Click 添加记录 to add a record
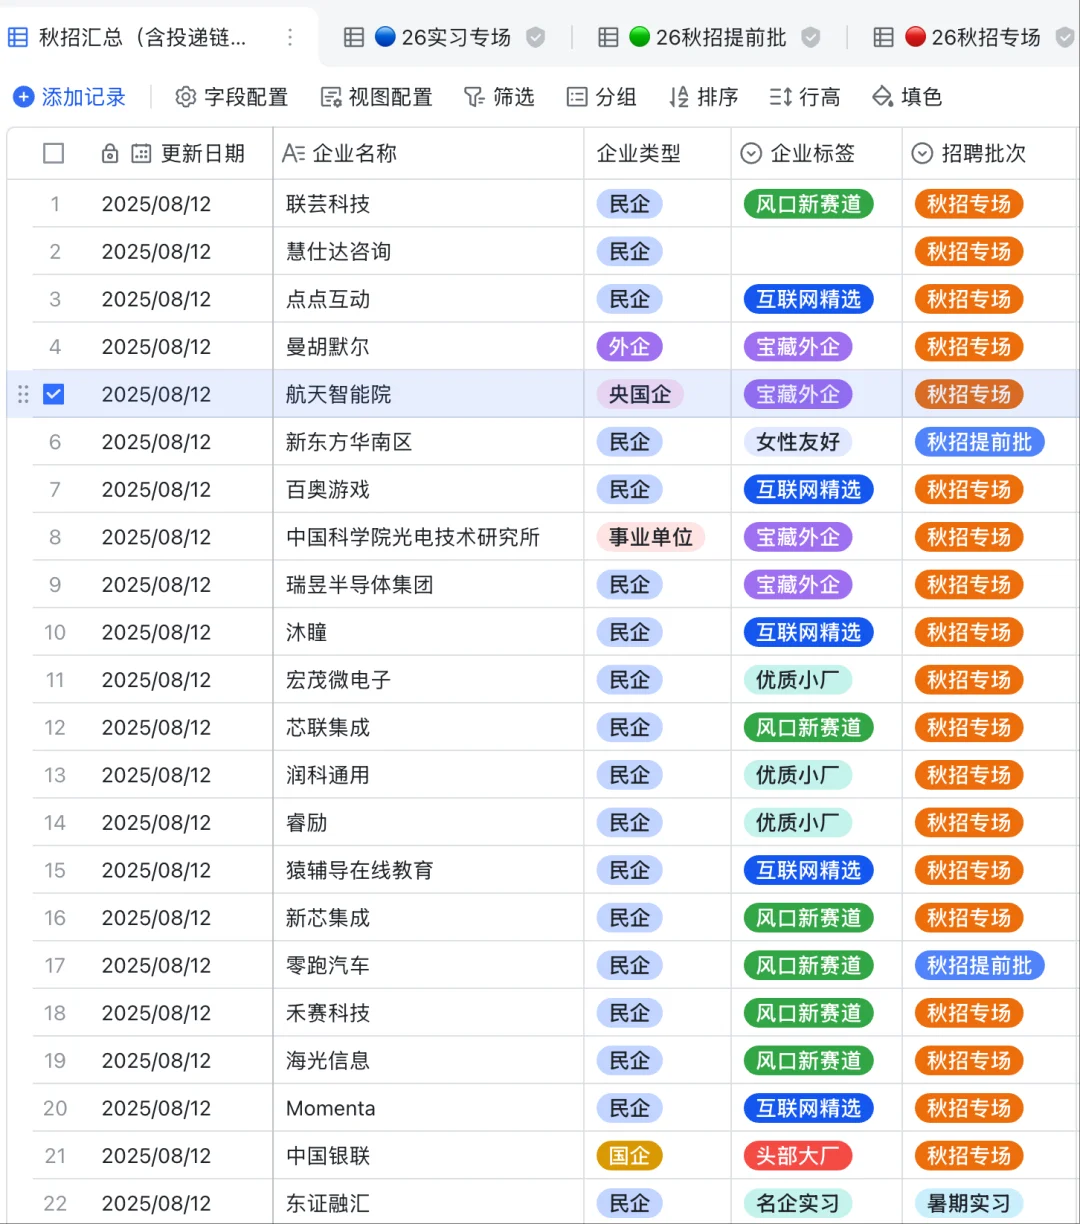The height and width of the screenshot is (1224, 1080). click(69, 97)
